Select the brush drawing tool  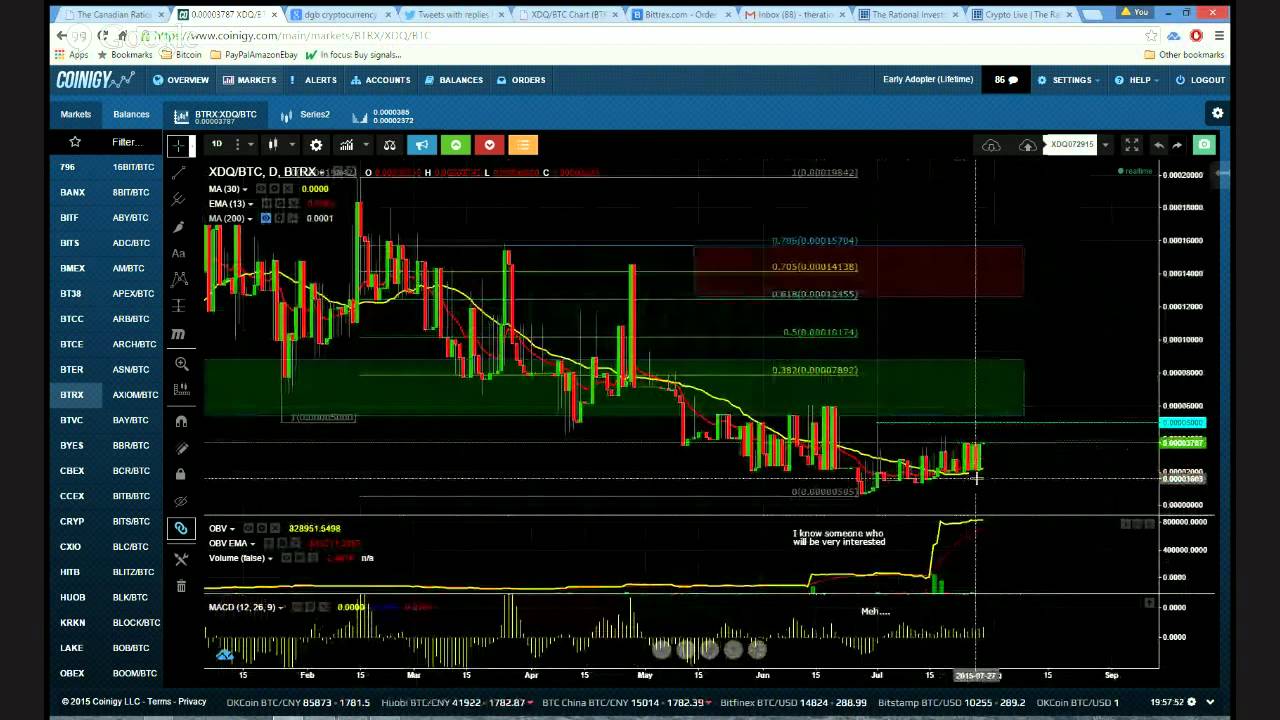[x=179, y=227]
